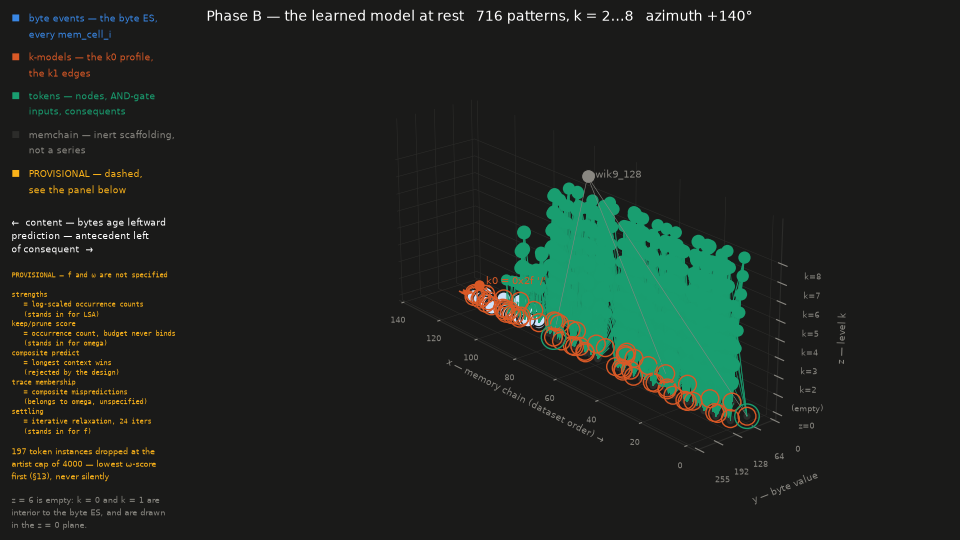Click the (empty) level axis label
The width and height of the screenshot is (960, 540).
(807, 408)
